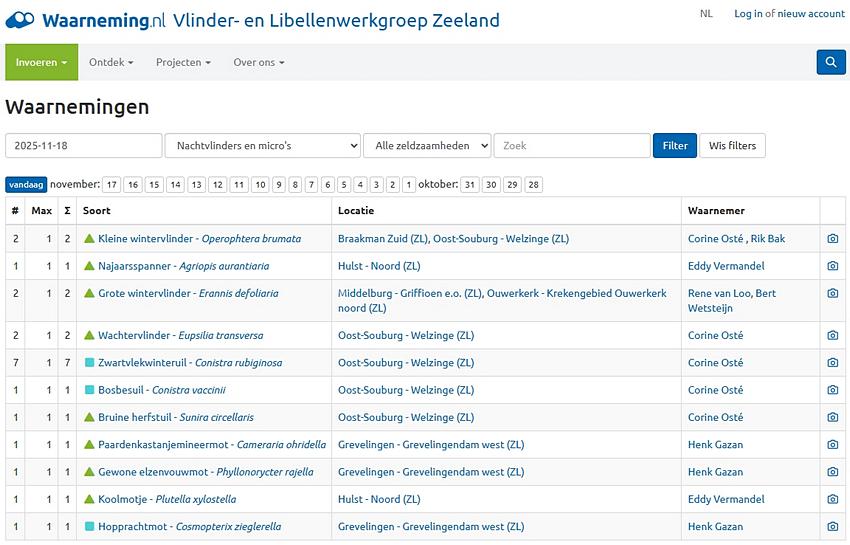Select november 1 date tab
This screenshot has width=850, height=545.
[x=409, y=184]
